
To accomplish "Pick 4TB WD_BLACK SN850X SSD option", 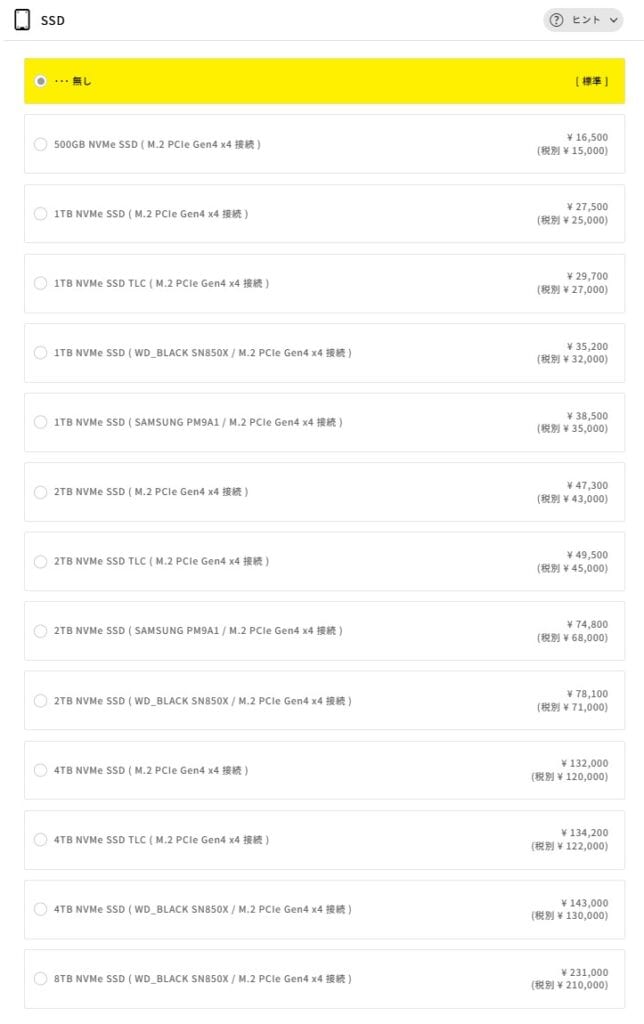I will click(x=40, y=909).
